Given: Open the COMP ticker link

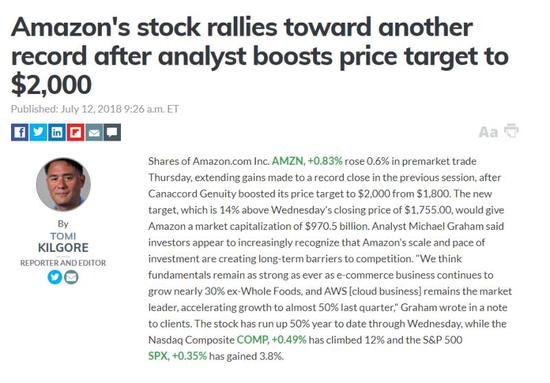Looking at the screenshot, I should pyautogui.click(x=253, y=340).
